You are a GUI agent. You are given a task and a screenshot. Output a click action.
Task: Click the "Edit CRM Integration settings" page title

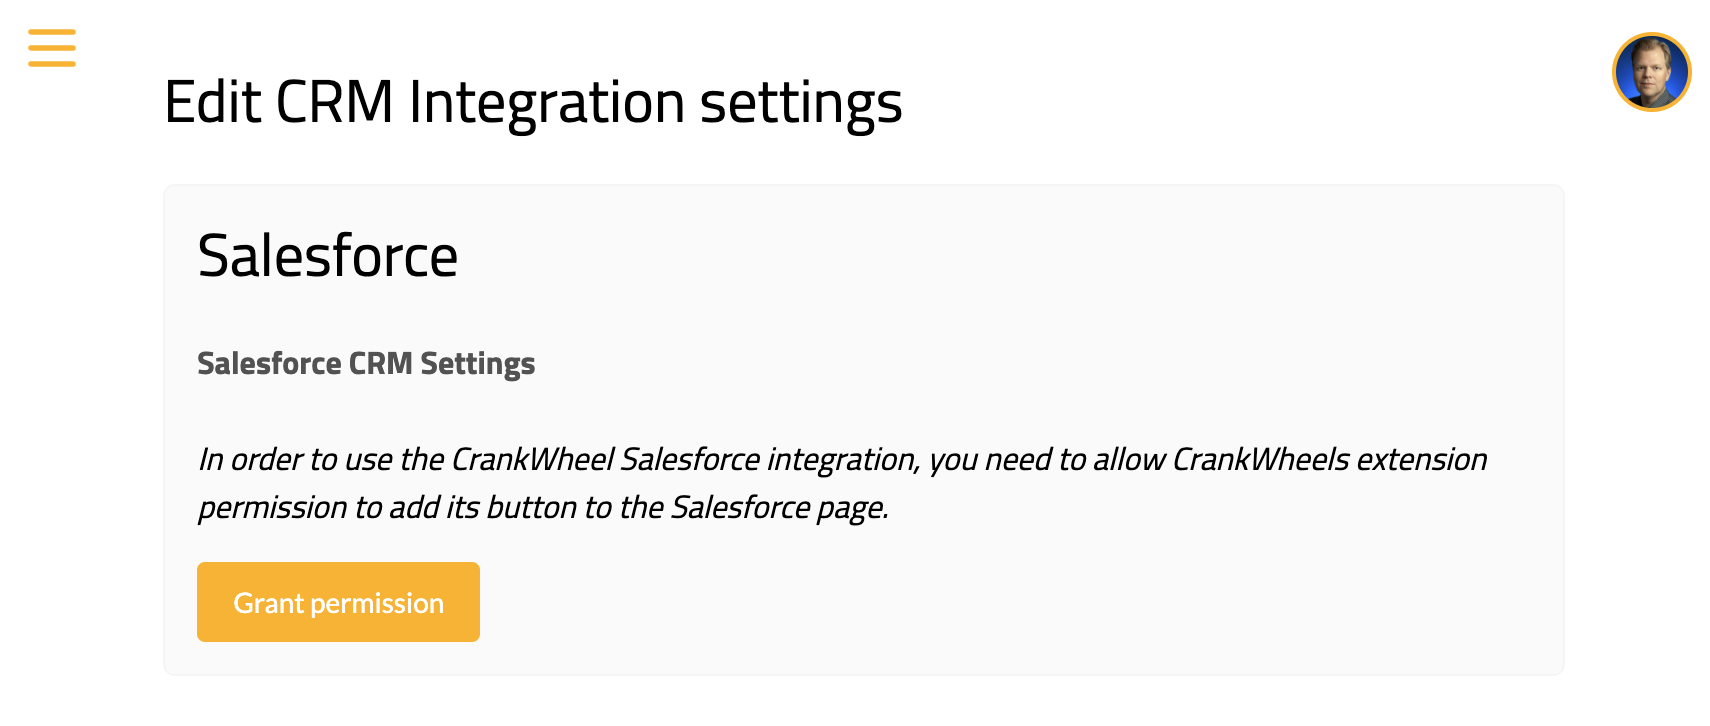pos(533,103)
